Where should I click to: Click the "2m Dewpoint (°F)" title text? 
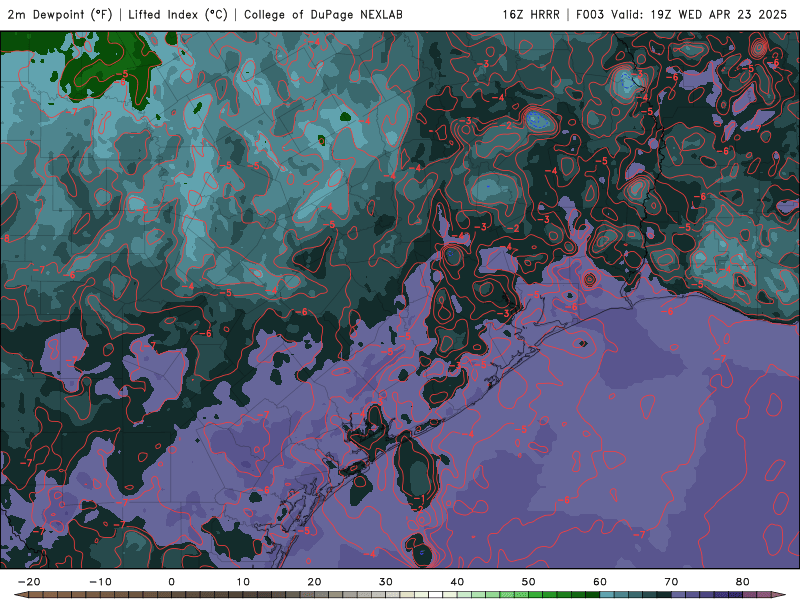60,14
